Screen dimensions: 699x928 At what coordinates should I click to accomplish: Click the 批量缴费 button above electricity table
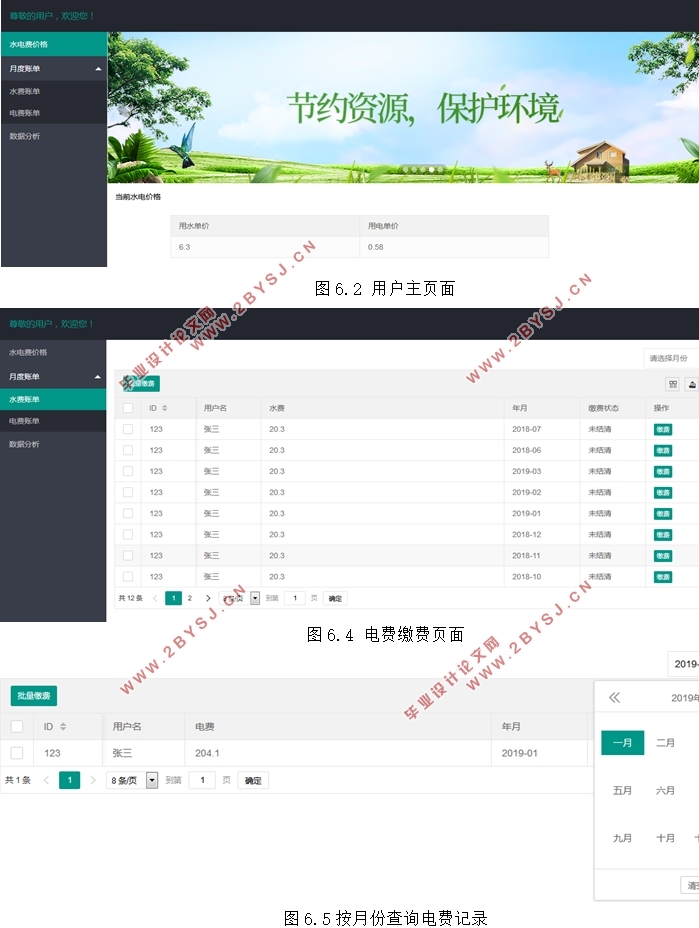(34, 695)
